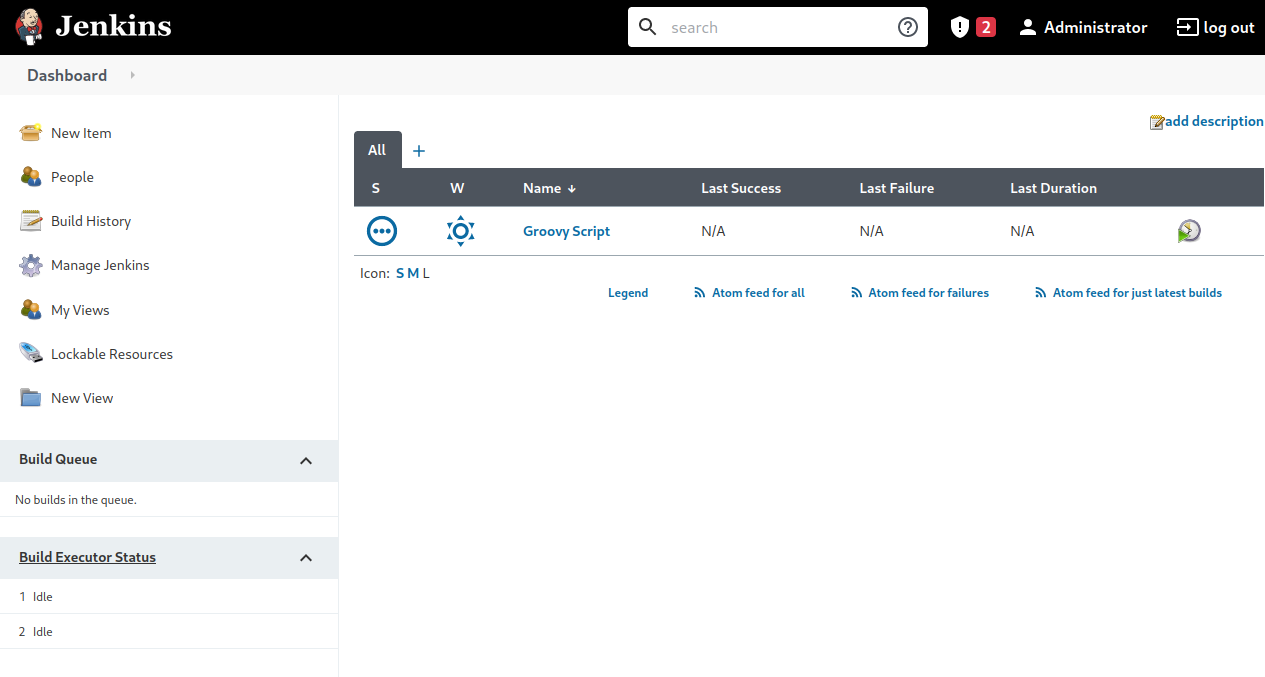
Task: Click the Build History notepad icon
Action: coord(31,221)
